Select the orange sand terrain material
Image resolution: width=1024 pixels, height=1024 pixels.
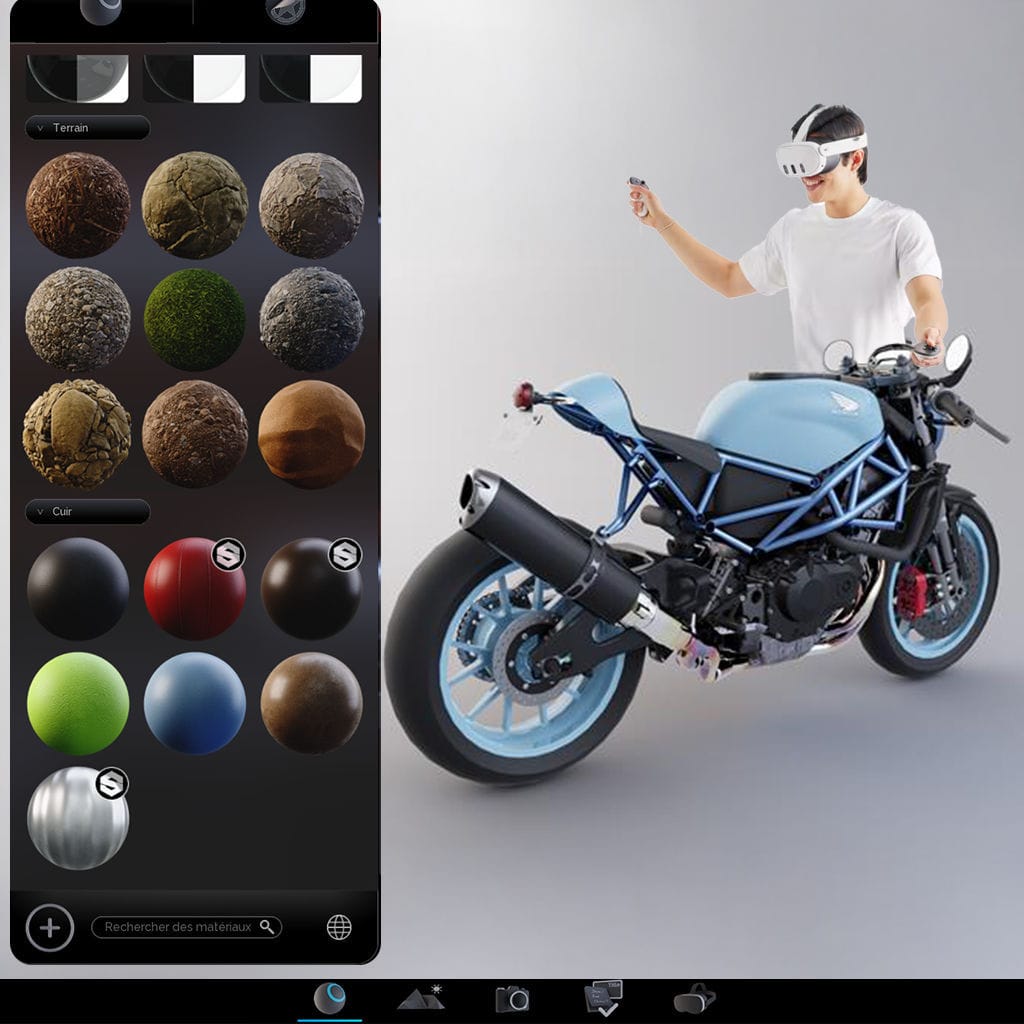(311, 434)
